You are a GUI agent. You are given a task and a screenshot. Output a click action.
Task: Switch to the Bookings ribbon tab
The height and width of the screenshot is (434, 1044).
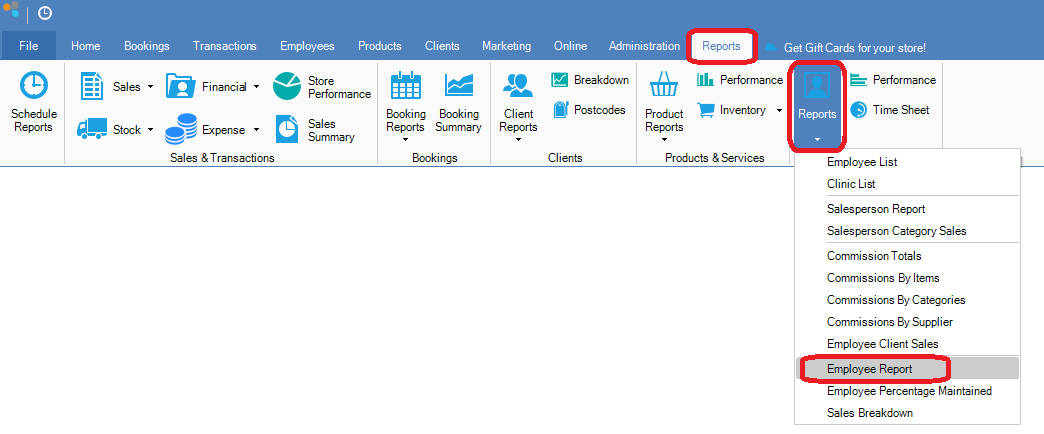146,46
